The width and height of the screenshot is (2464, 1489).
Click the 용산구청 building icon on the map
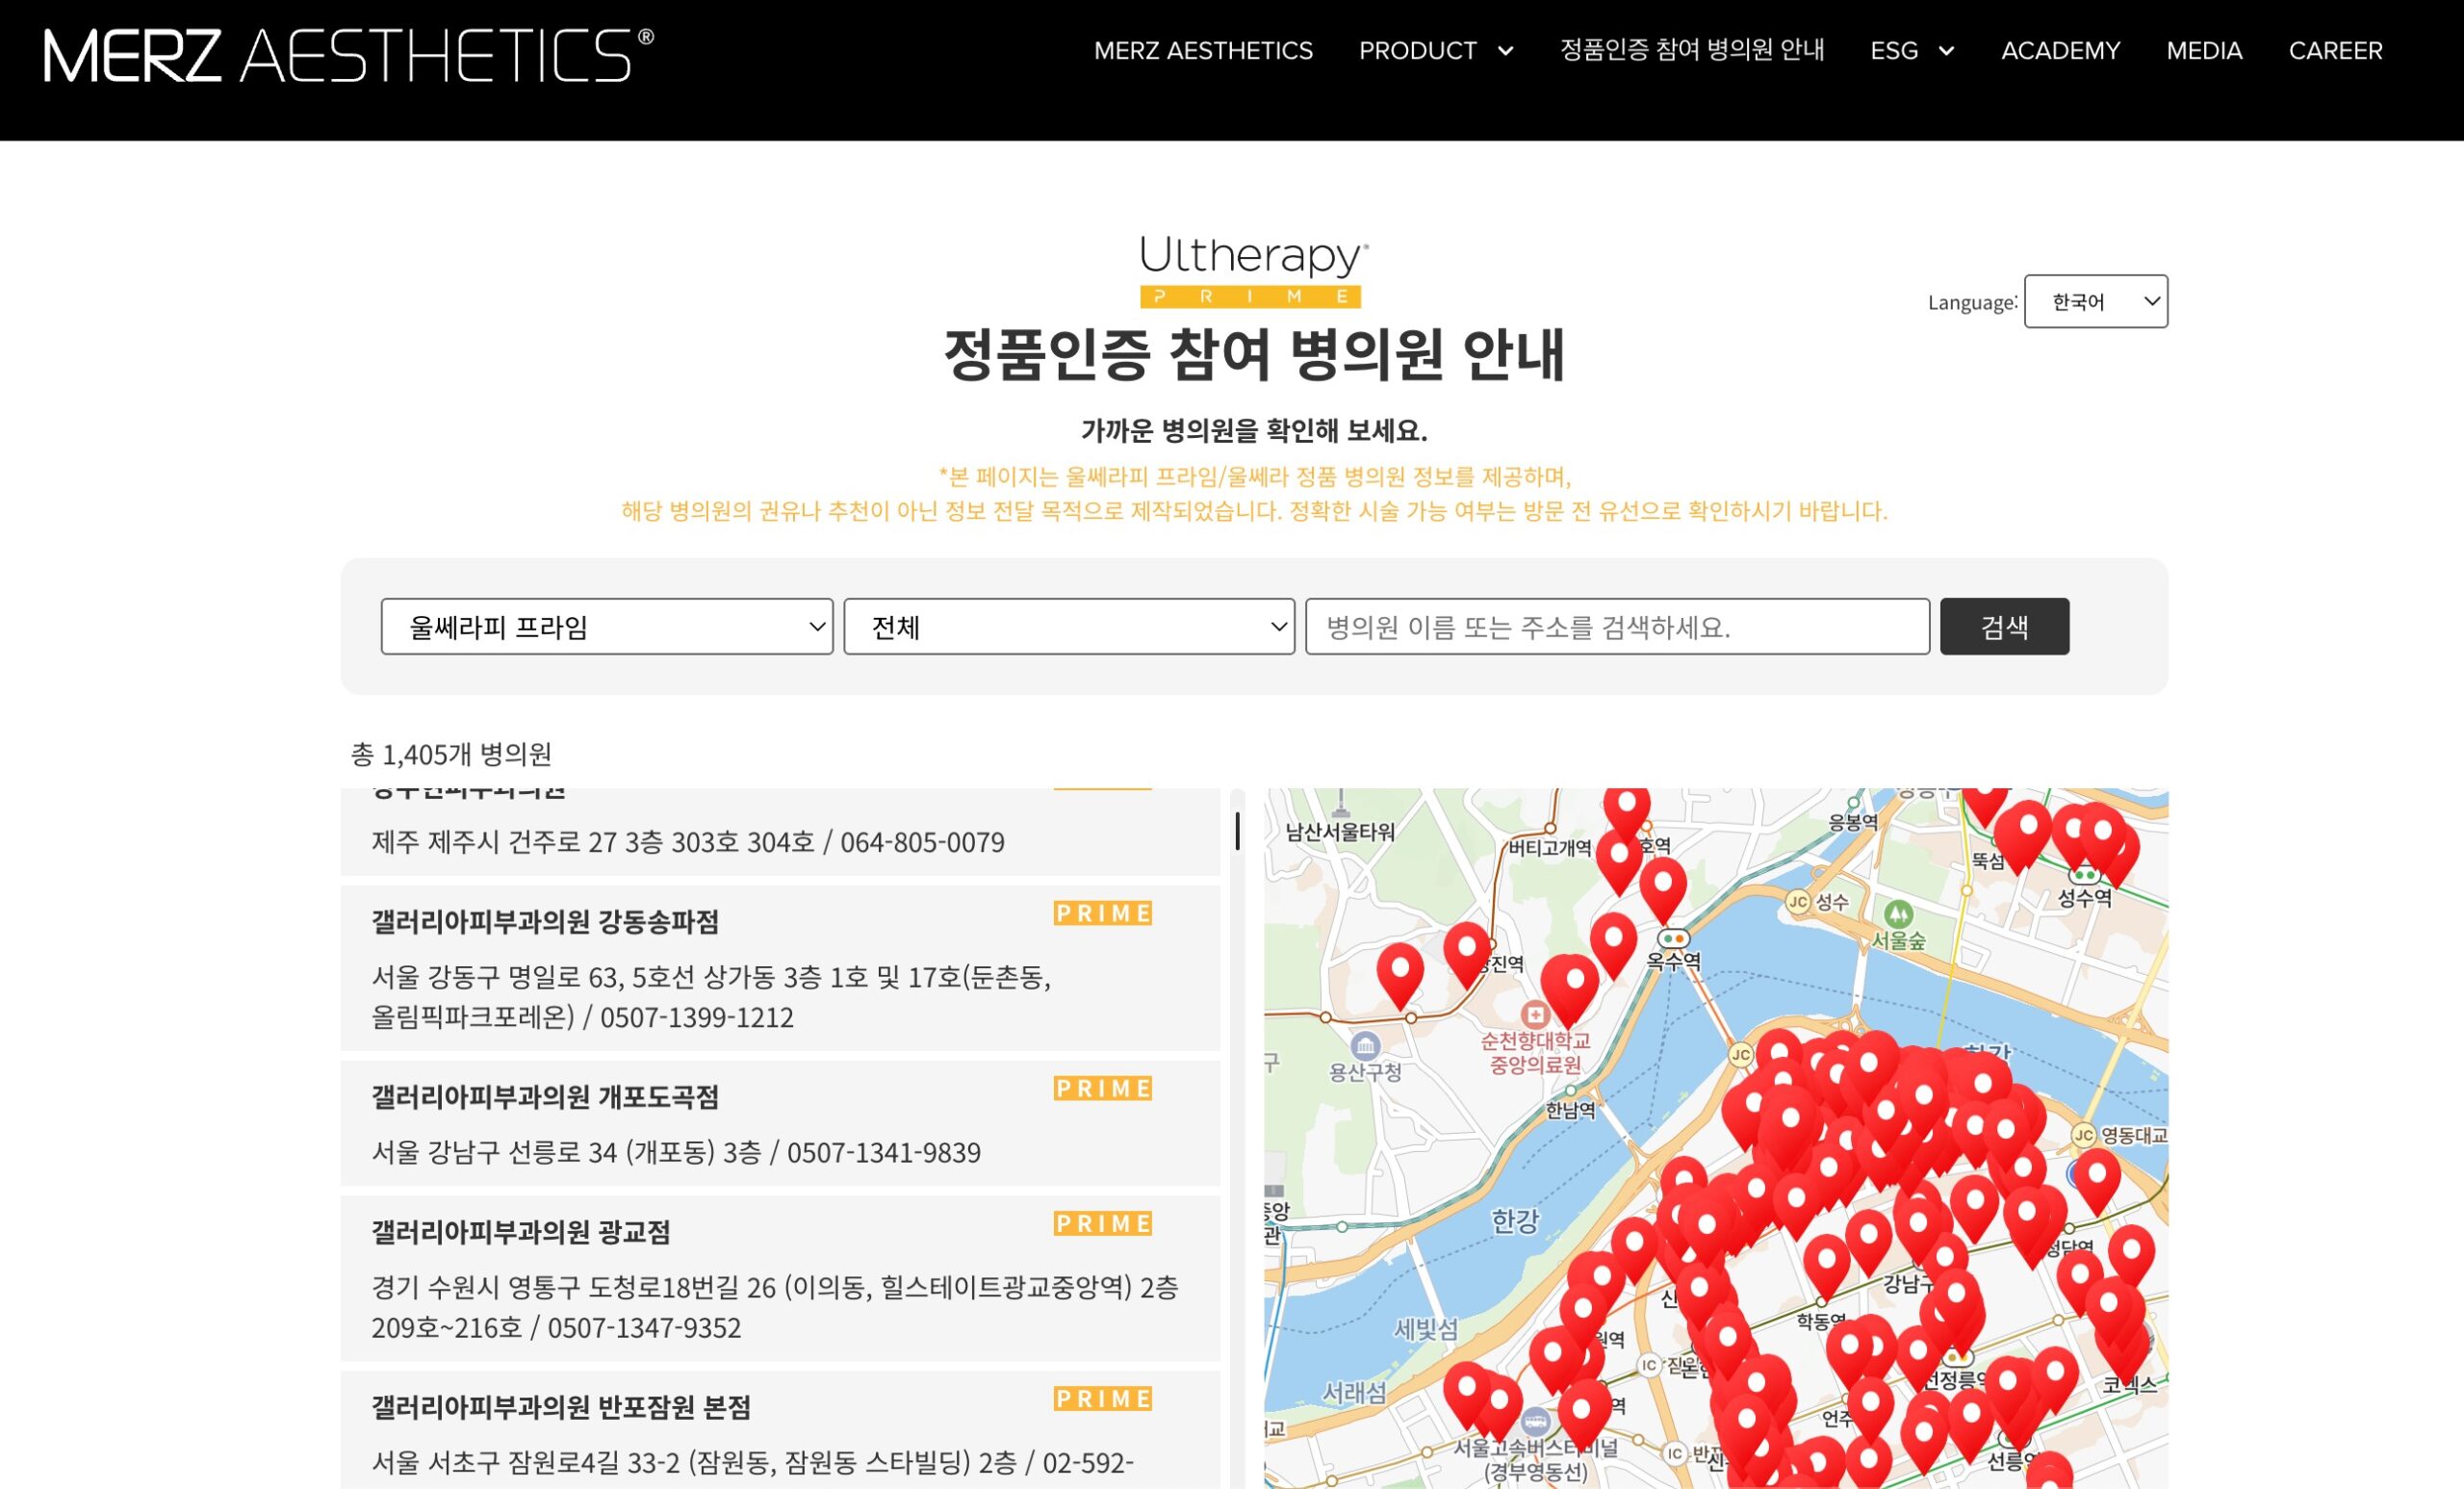pyautogui.click(x=1365, y=1046)
